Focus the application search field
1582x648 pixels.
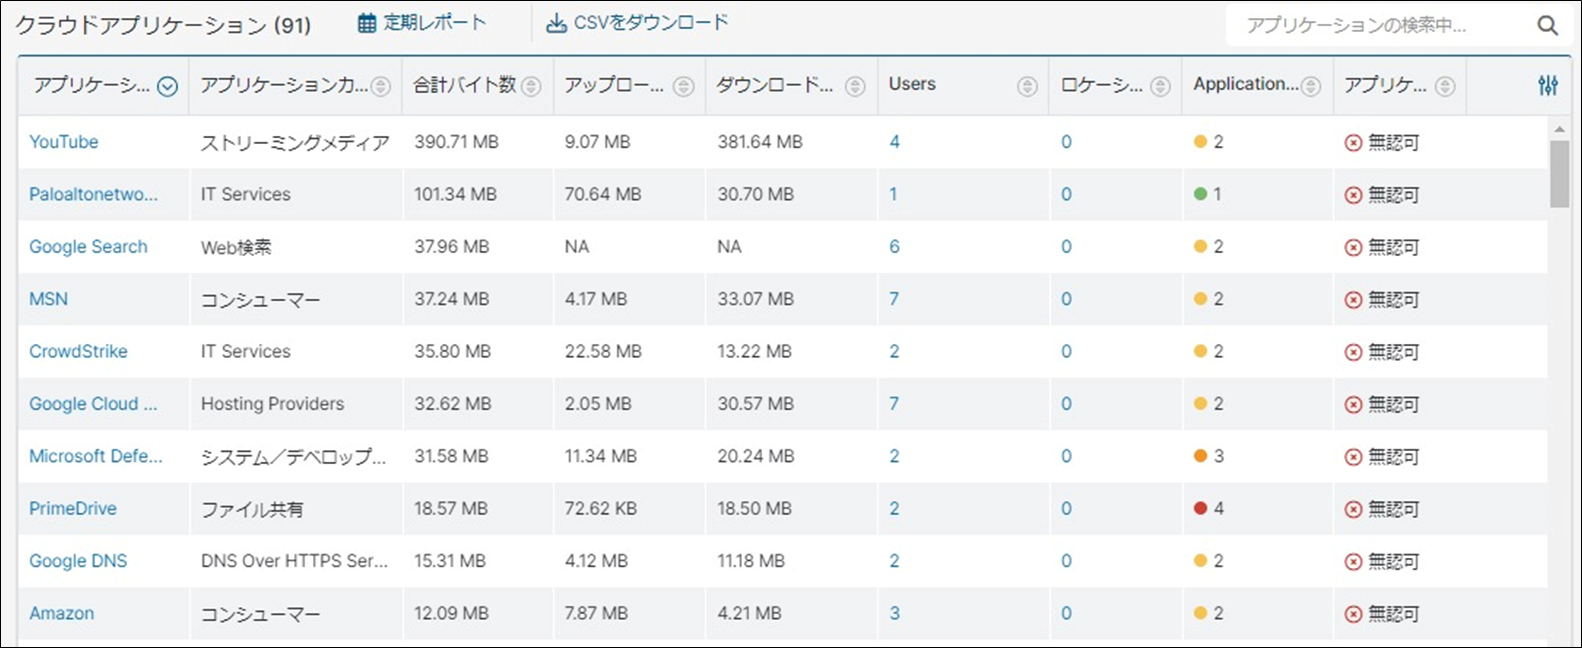click(x=1380, y=26)
